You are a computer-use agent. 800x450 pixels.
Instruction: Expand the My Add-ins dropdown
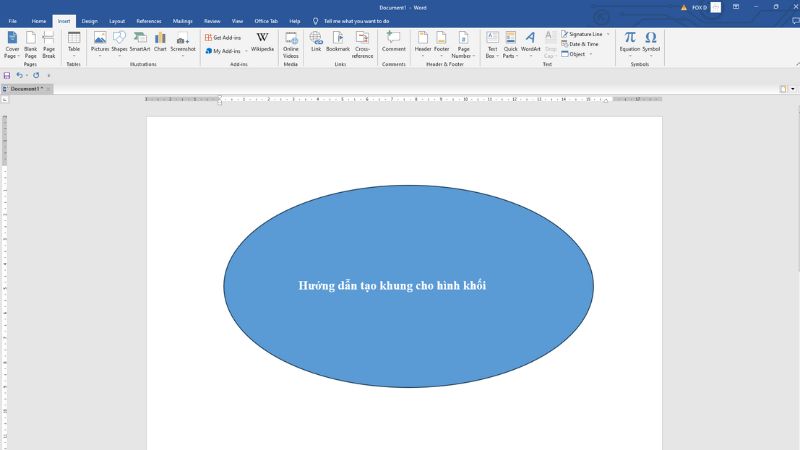(x=244, y=51)
